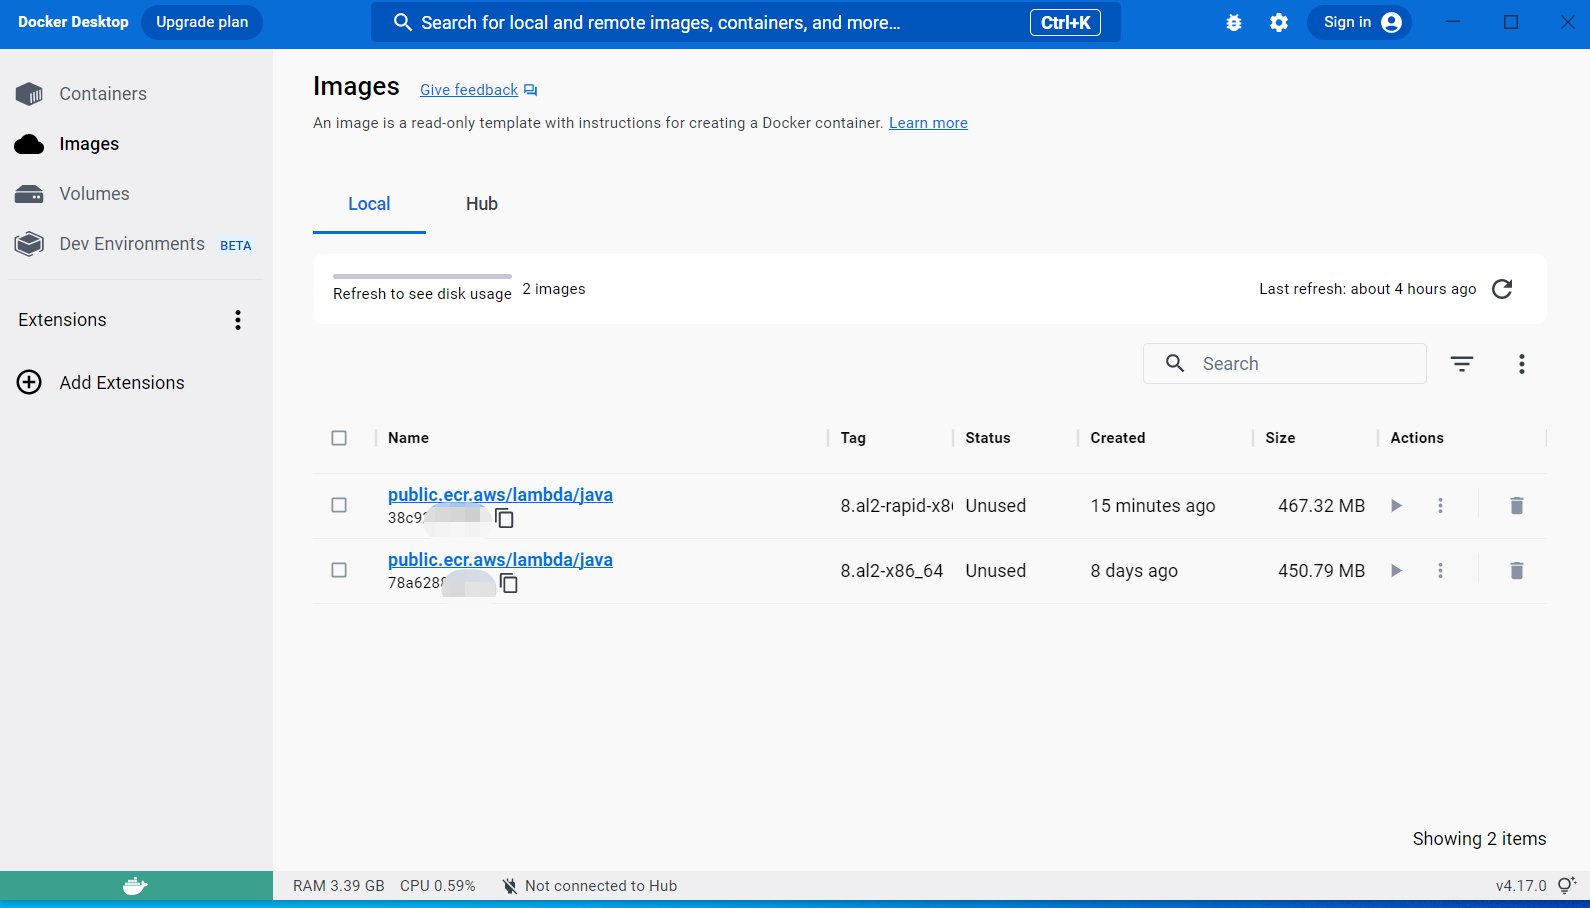The width and height of the screenshot is (1590, 908).
Task: Open Containers in the sidebar
Action: tap(102, 94)
